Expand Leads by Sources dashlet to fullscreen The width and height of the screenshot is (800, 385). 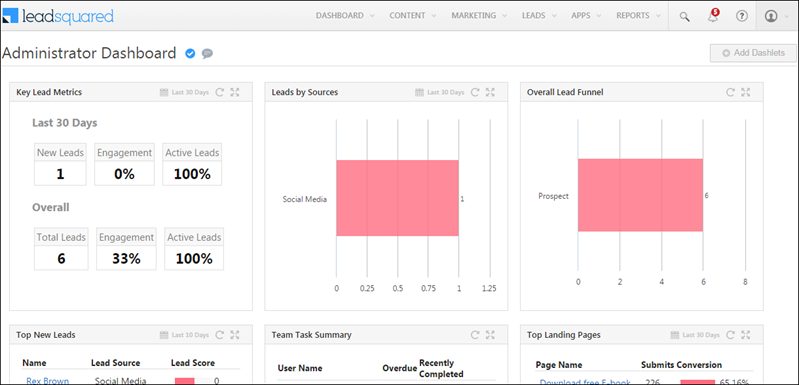click(x=490, y=92)
